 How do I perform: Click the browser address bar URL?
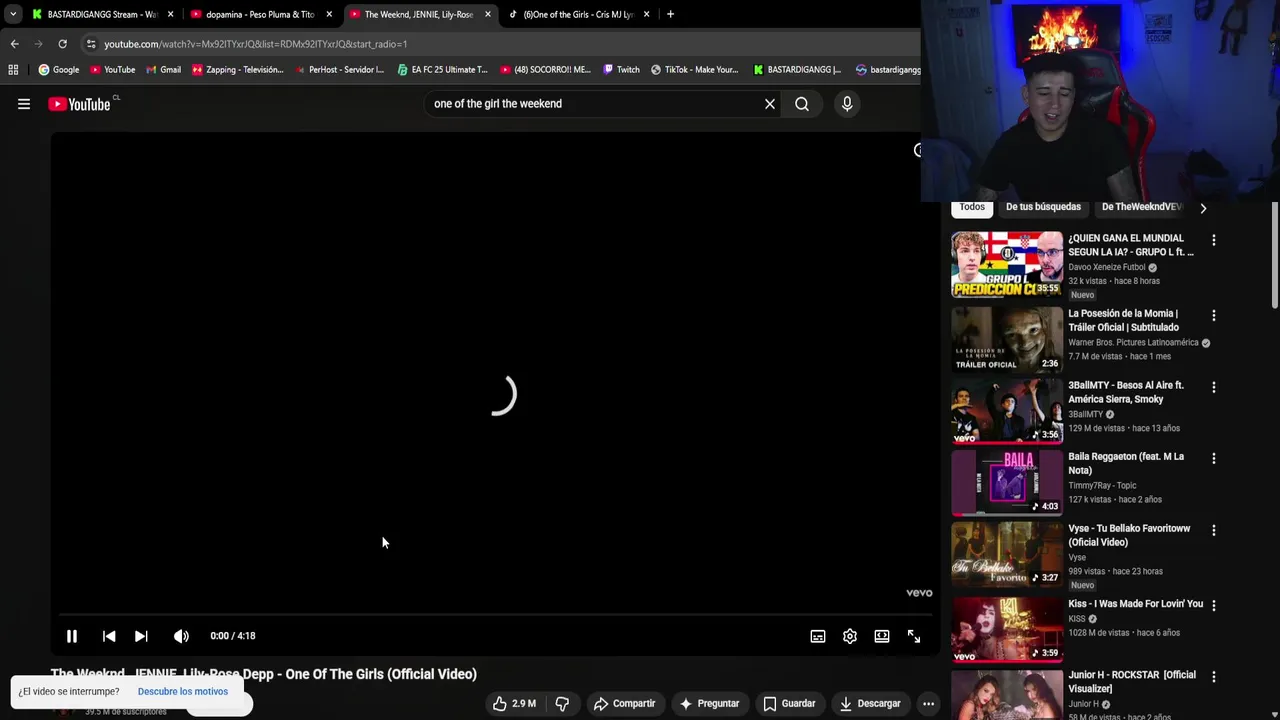point(255,44)
